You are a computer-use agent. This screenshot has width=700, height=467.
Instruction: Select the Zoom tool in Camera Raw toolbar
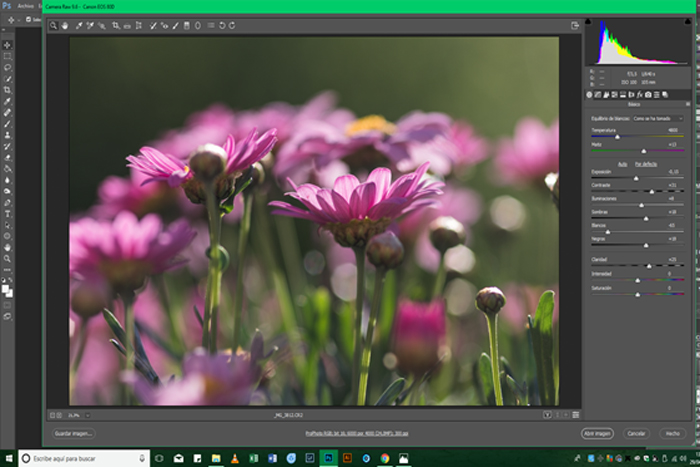click(54, 25)
